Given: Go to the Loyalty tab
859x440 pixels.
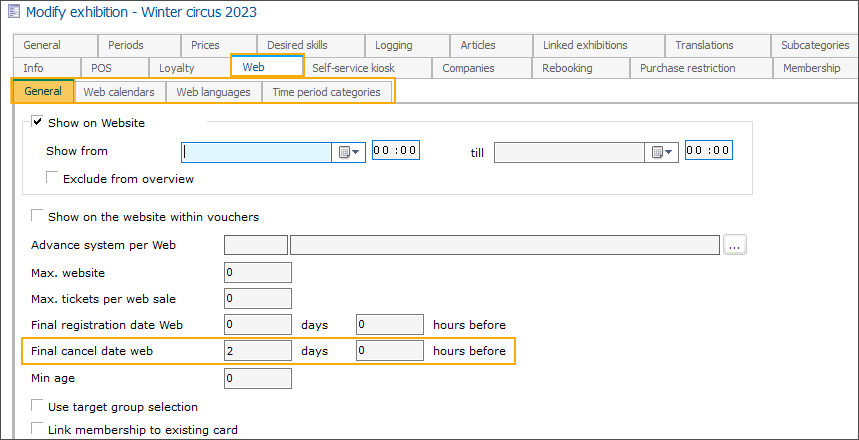Looking at the screenshot, I should point(190,68).
